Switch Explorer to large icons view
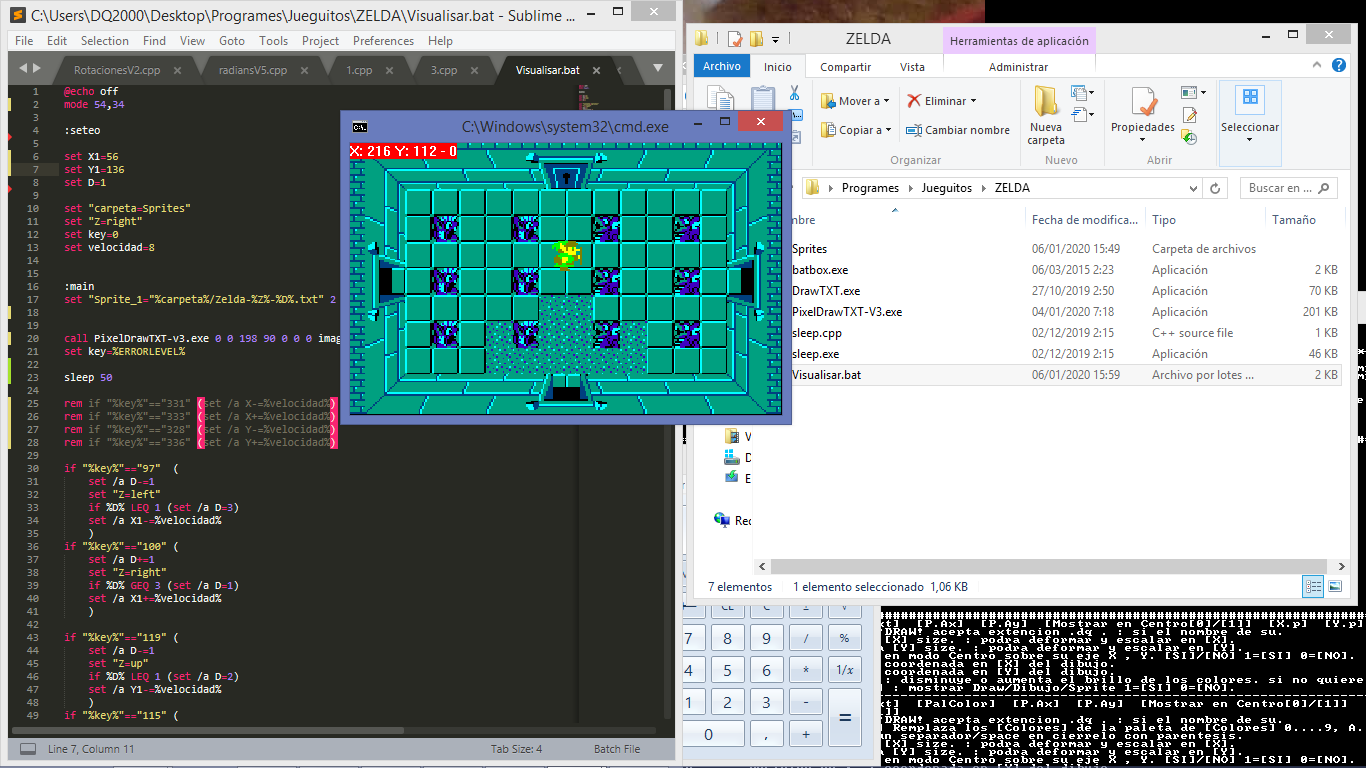This screenshot has height=768, width=1366. click(1335, 587)
